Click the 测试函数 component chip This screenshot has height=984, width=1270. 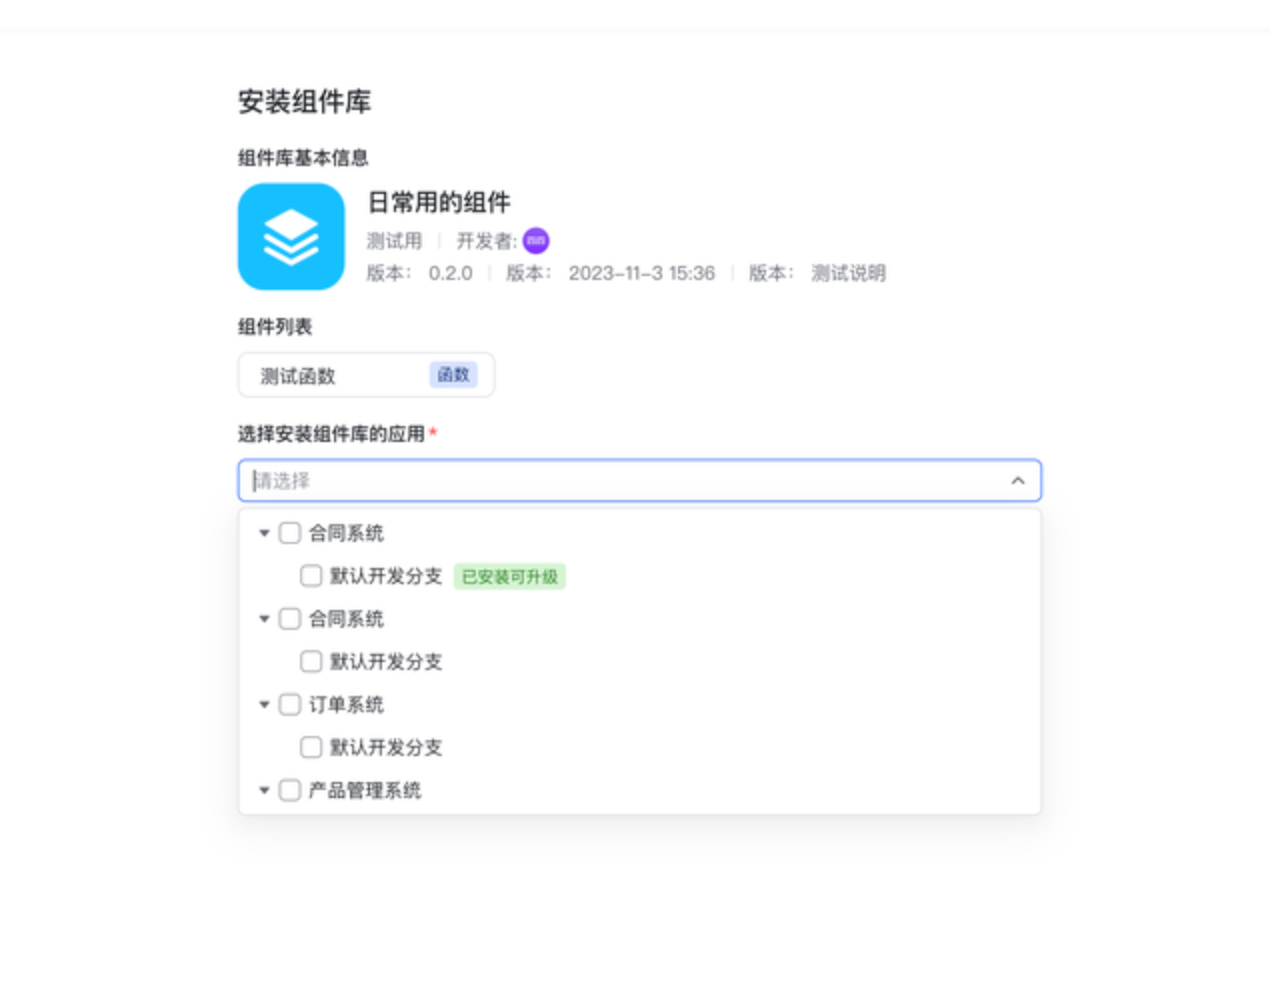point(366,375)
